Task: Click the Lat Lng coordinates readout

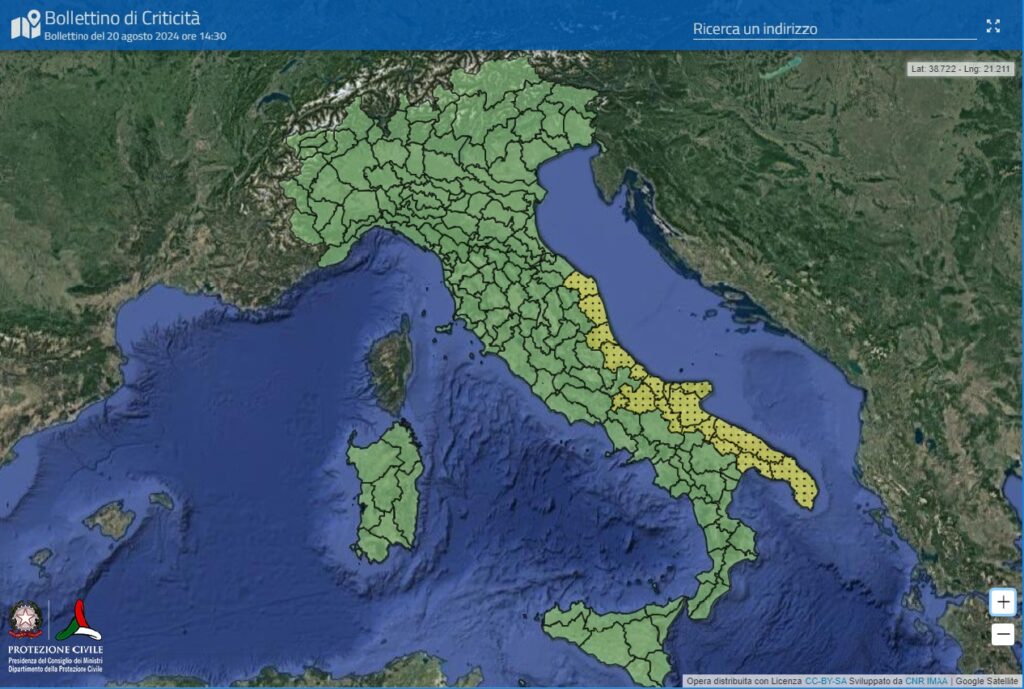Action: tap(961, 69)
